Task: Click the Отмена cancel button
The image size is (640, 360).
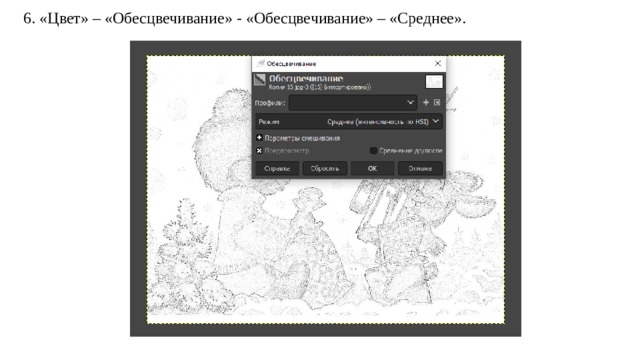Action: click(420, 168)
